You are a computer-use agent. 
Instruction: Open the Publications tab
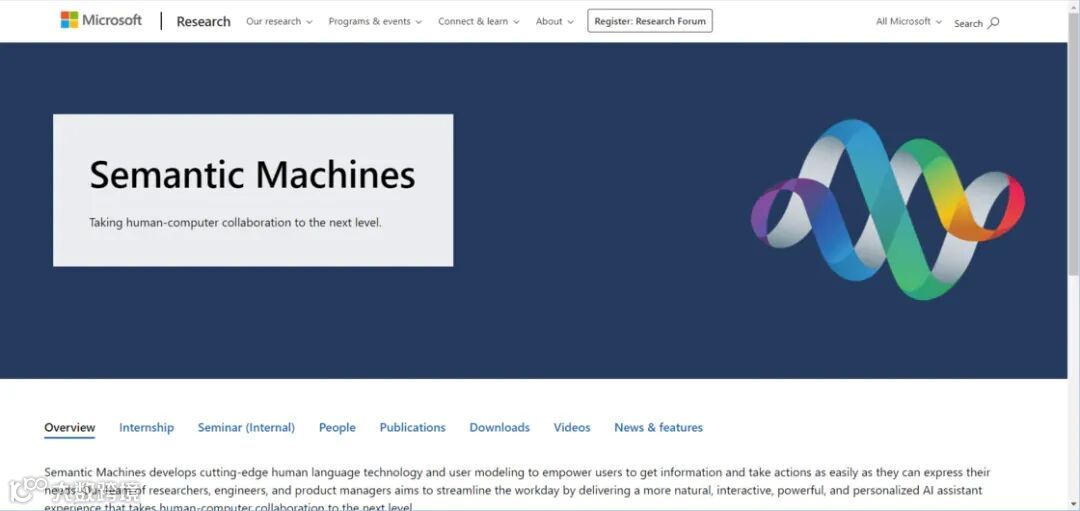click(x=413, y=428)
